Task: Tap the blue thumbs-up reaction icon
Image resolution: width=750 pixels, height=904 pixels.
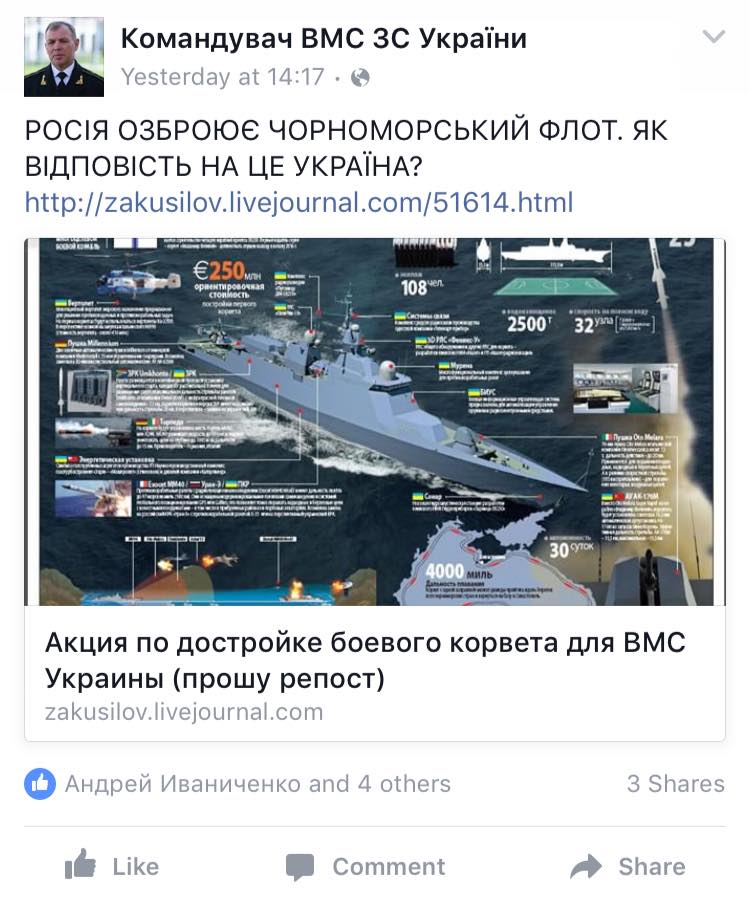Action: (x=40, y=784)
